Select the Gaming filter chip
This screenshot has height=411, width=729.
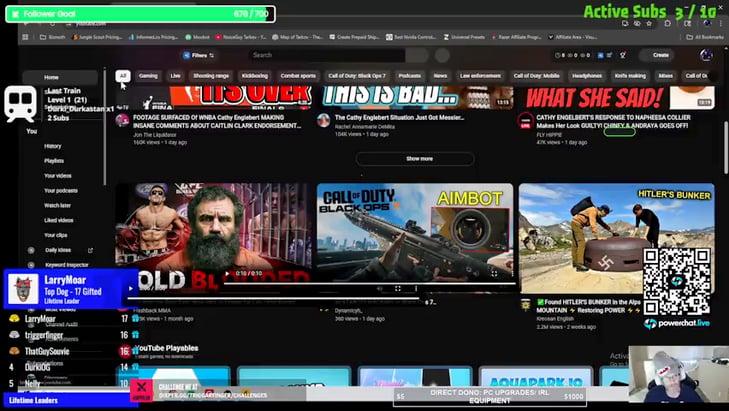click(148, 76)
